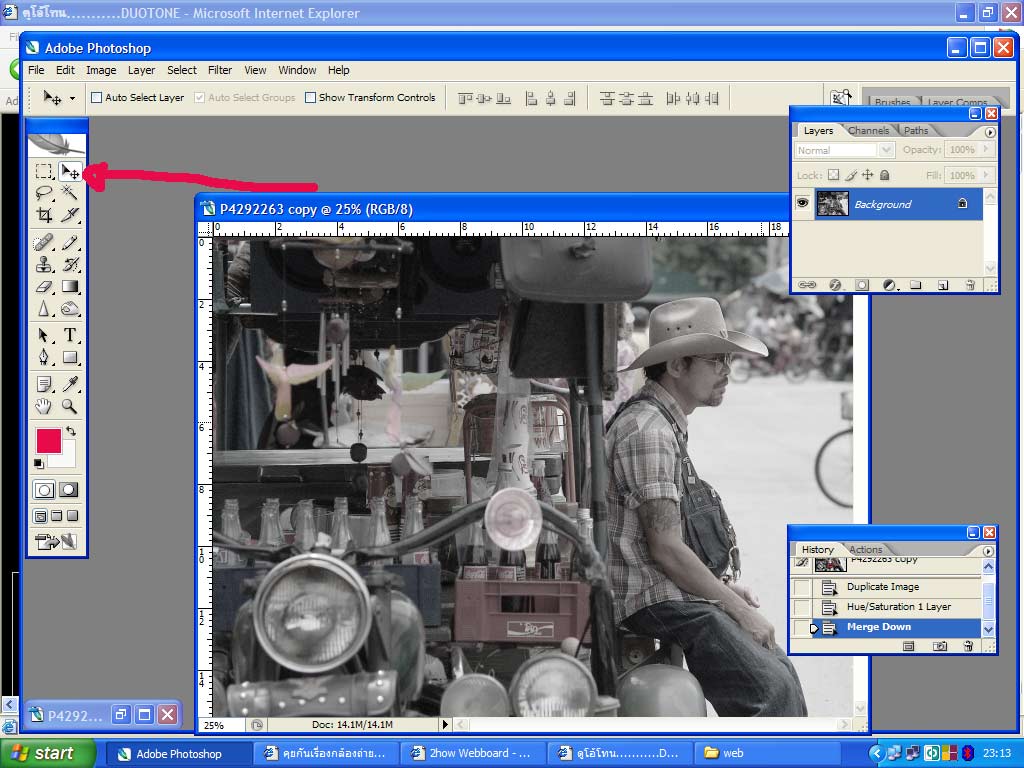Choose the Horizontal Type tool
The image size is (1024, 768).
point(70,335)
